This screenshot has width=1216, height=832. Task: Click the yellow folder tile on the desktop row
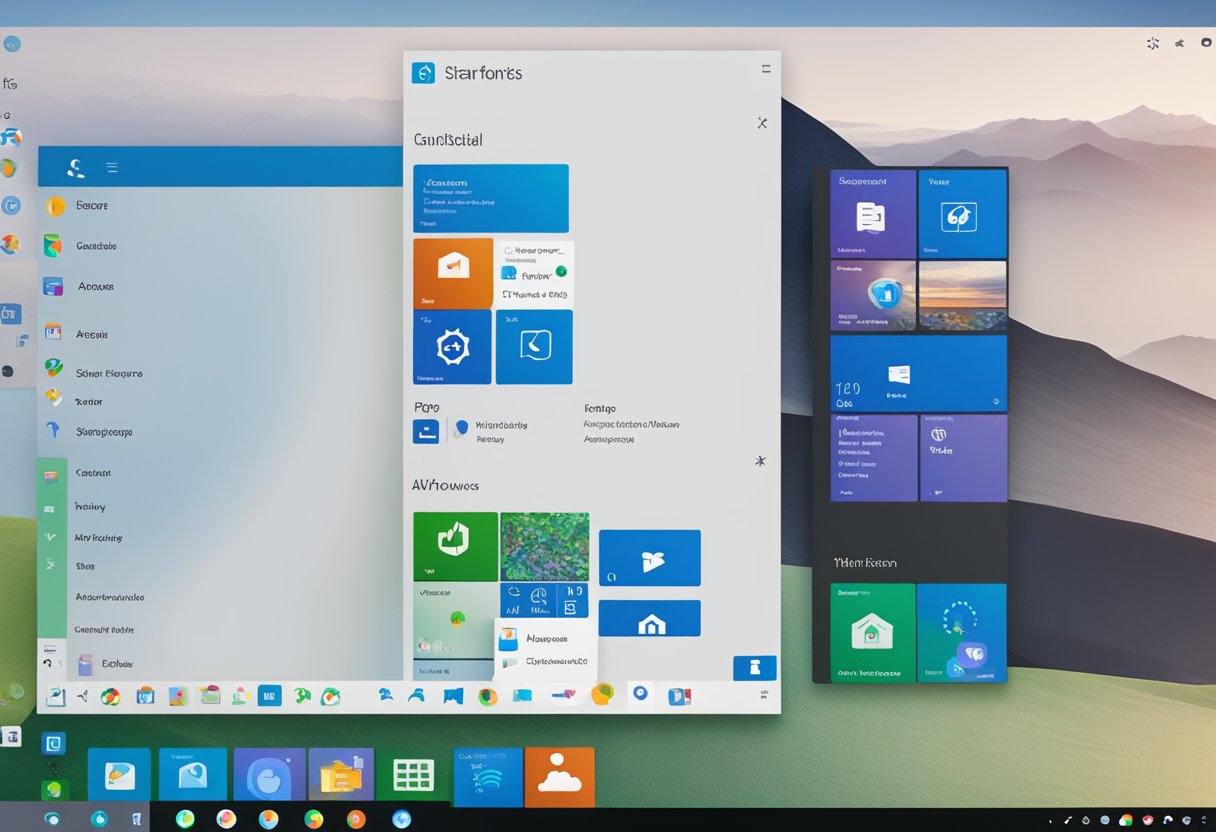tap(344, 775)
